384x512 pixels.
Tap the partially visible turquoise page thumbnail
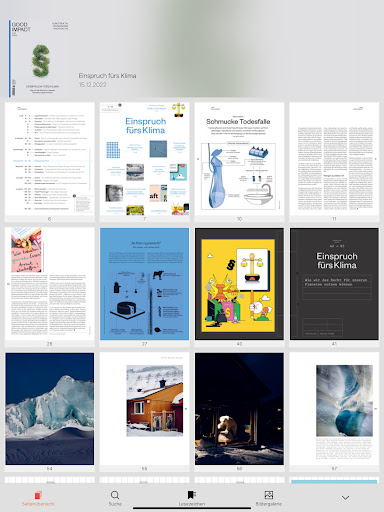click(x=334, y=480)
